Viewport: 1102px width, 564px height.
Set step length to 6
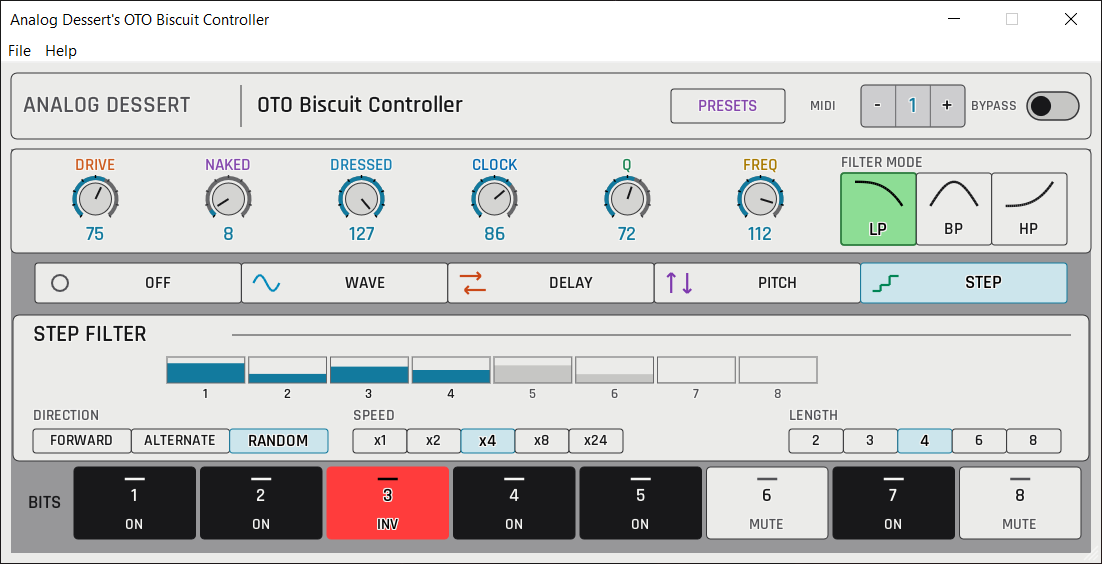(979, 441)
